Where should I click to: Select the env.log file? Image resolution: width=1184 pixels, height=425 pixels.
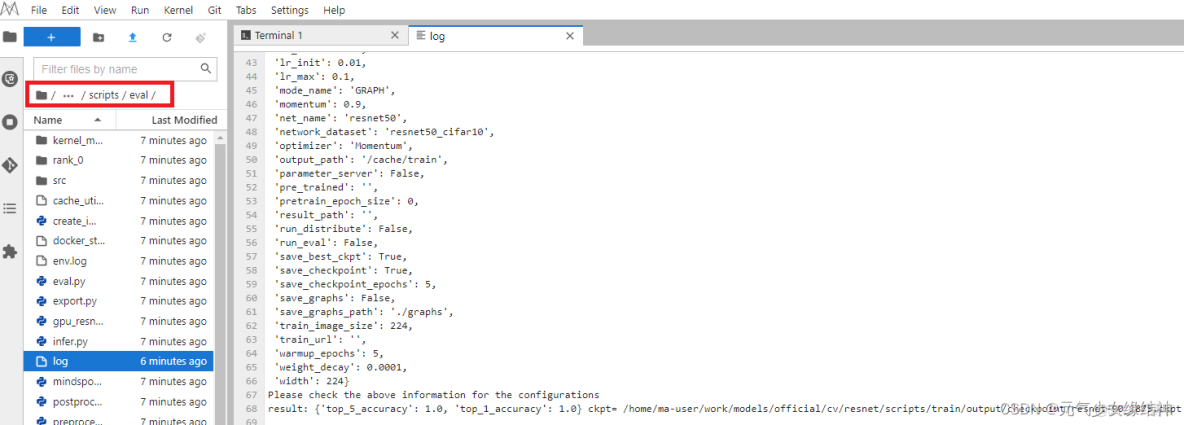[x=119, y=261]
